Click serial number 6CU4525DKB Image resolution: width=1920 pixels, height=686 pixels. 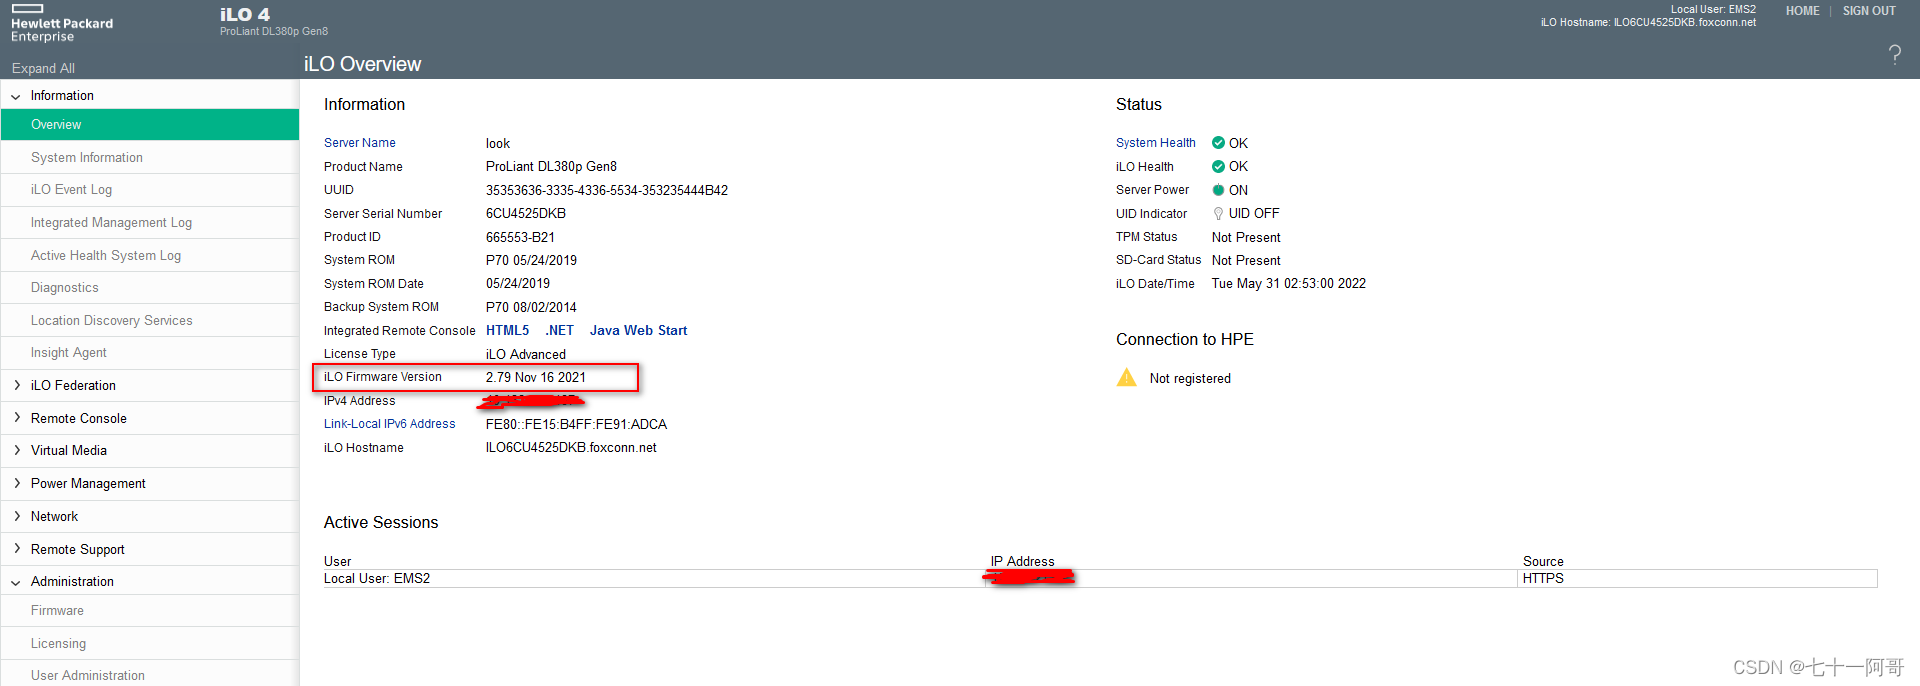click(526, 214)
